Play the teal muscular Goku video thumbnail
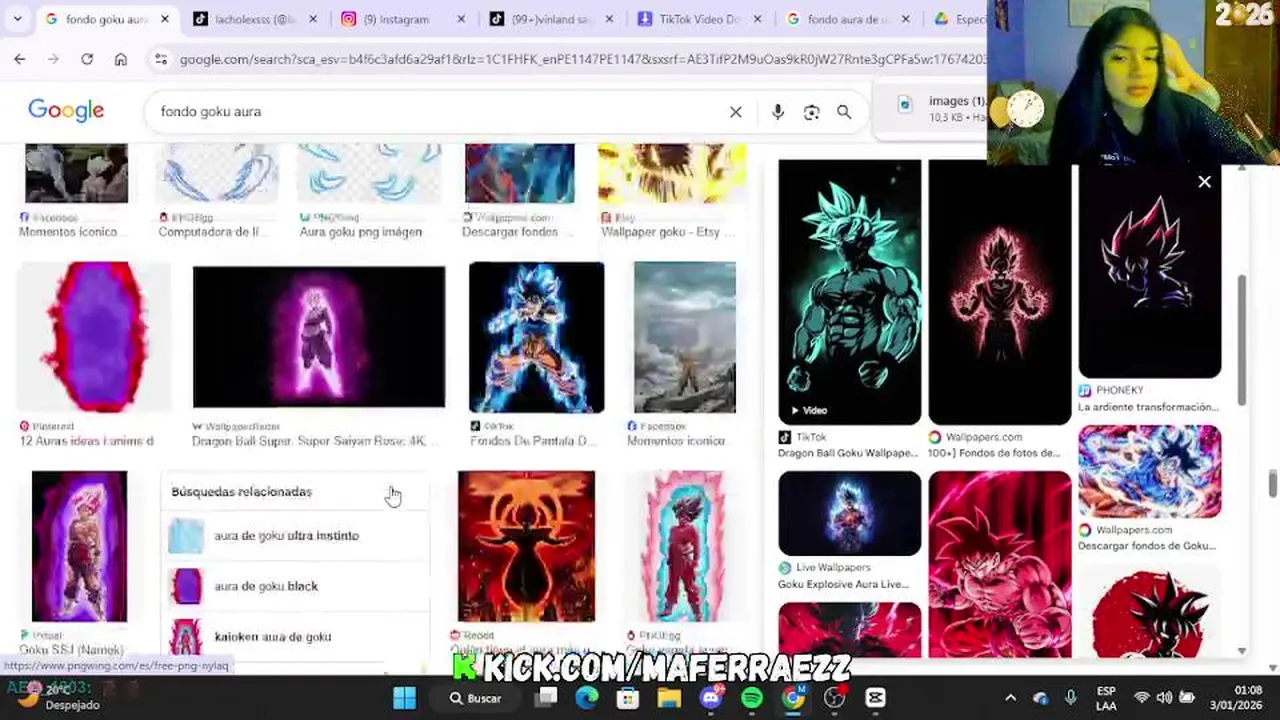 (850, 291)
